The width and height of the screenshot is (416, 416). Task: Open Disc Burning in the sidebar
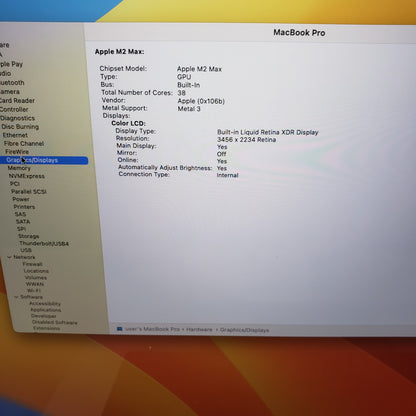click(x=20, y=127)
